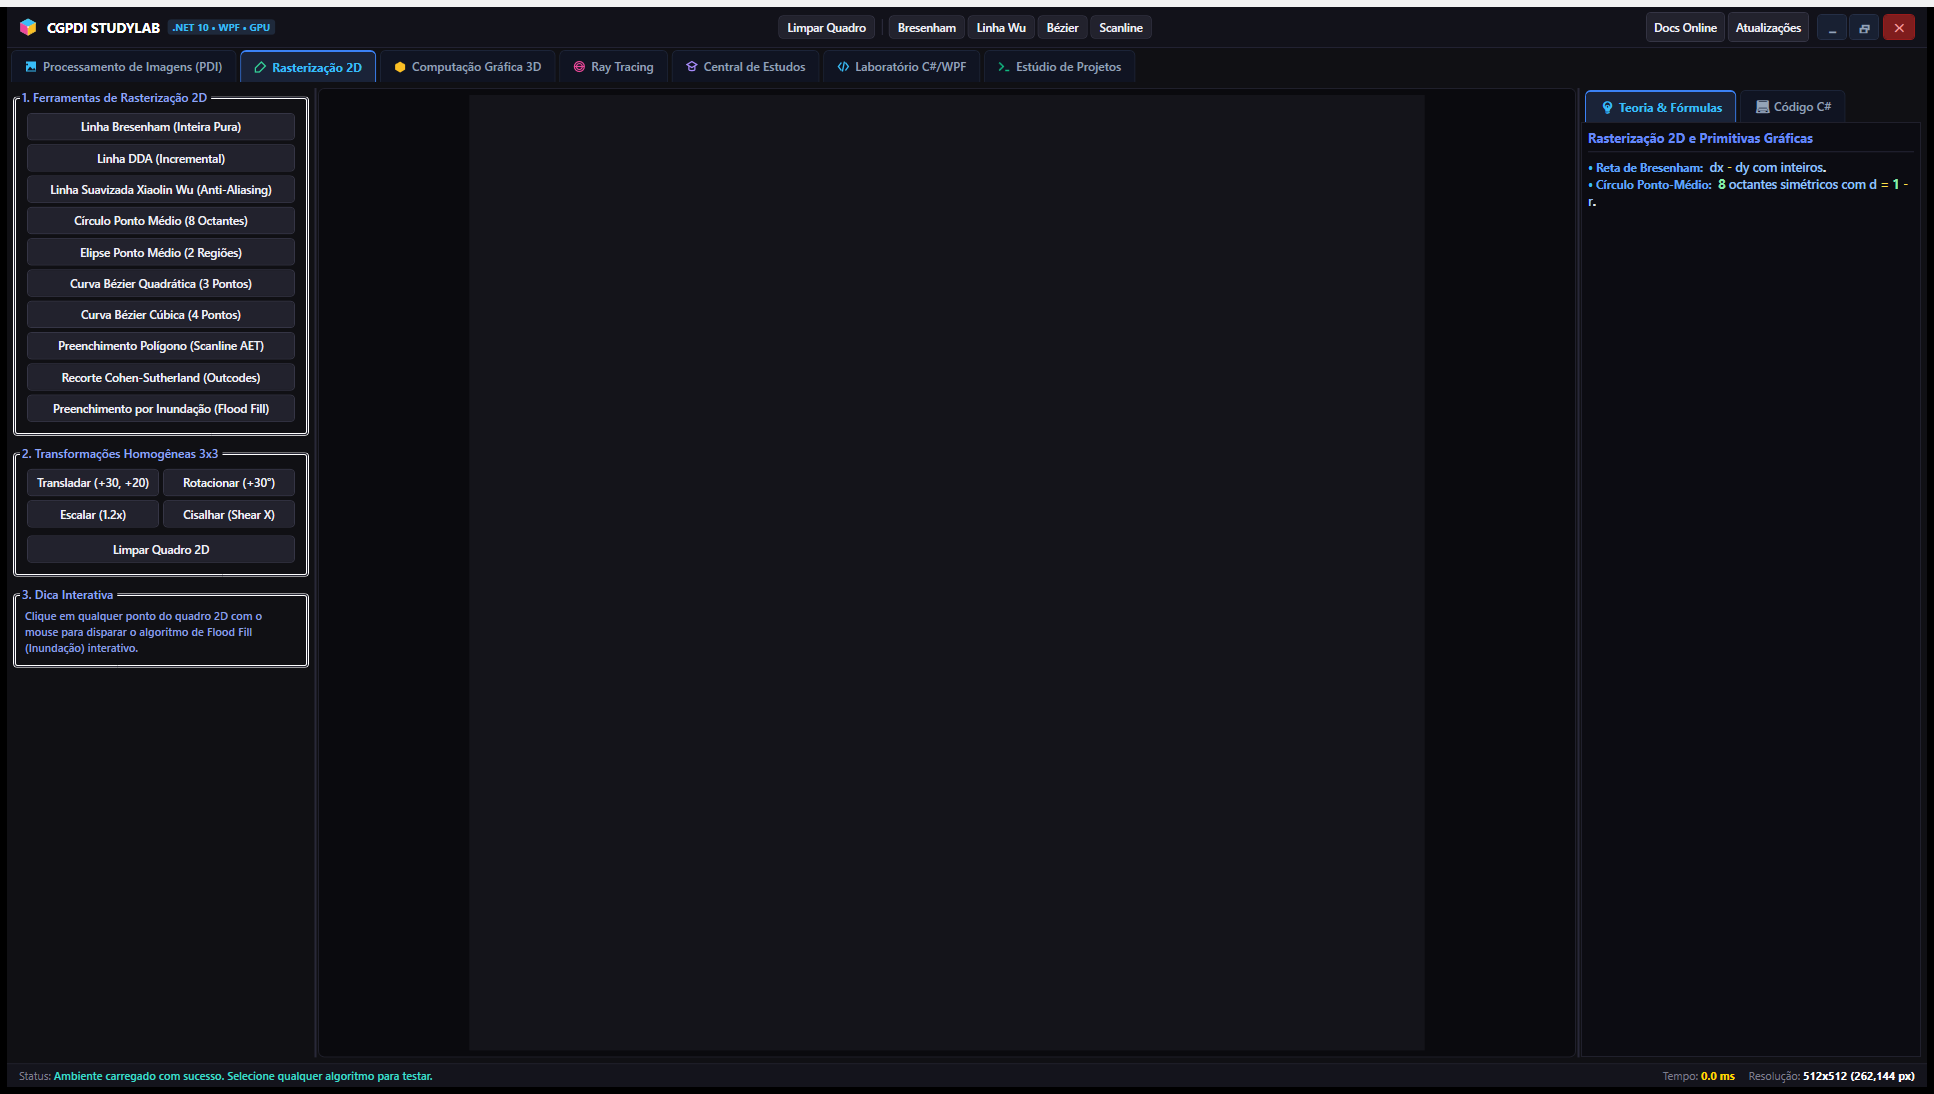Run Preenchimento Polígono (Scanline AET)
The image size is (1934, 1094).
(x=161, y=346)
